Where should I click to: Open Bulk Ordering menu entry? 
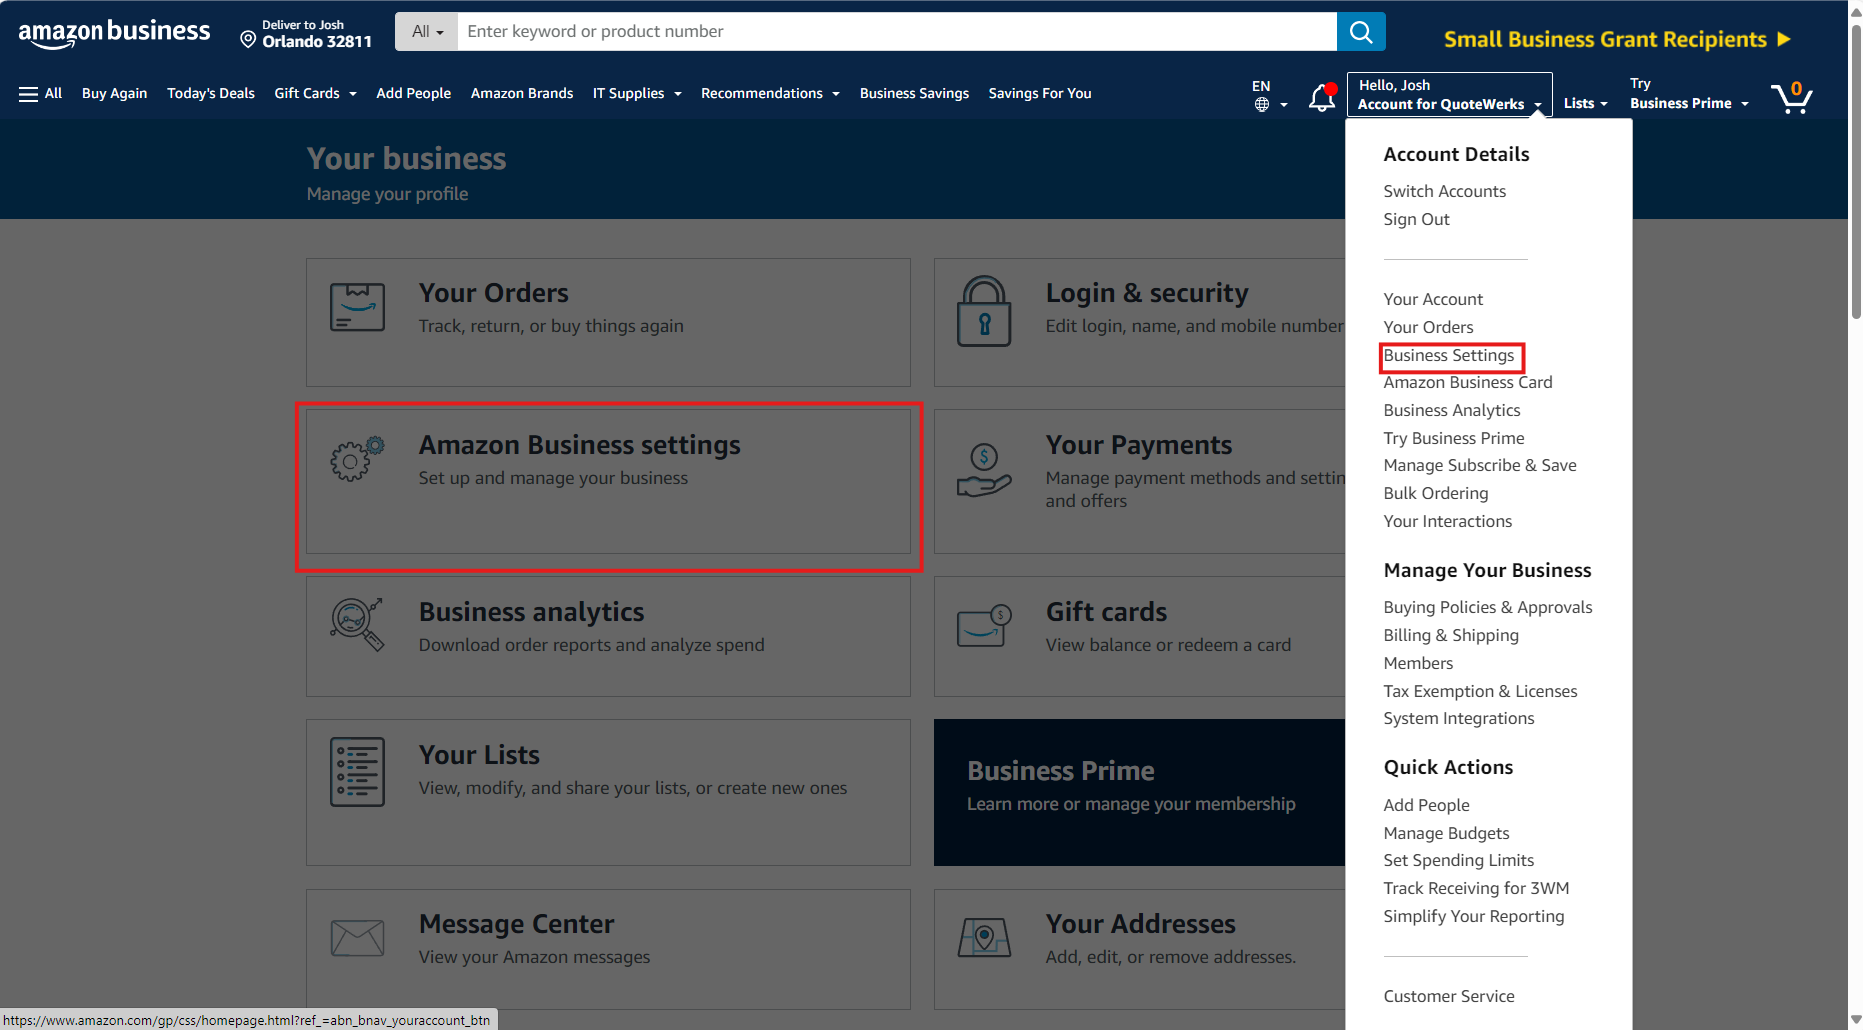click(1436, 493)
